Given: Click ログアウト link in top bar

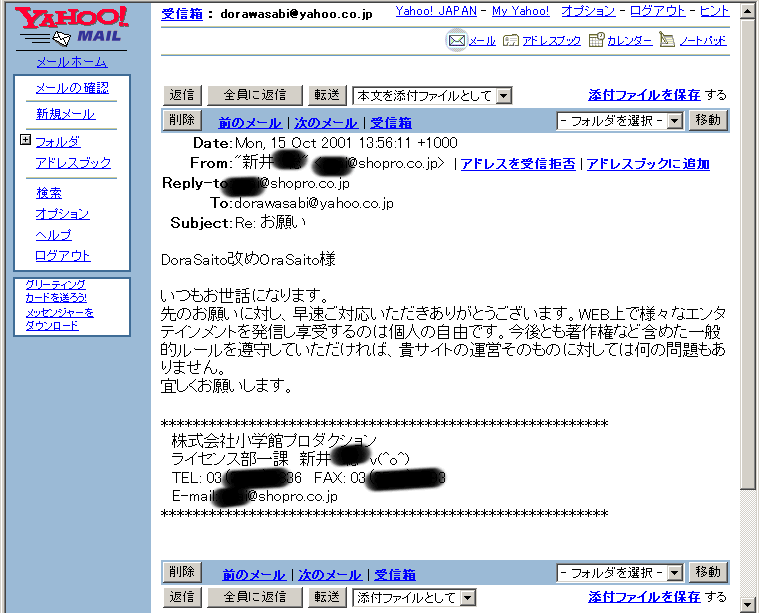Looking at the screenshot, I should (x=657, y=11).
